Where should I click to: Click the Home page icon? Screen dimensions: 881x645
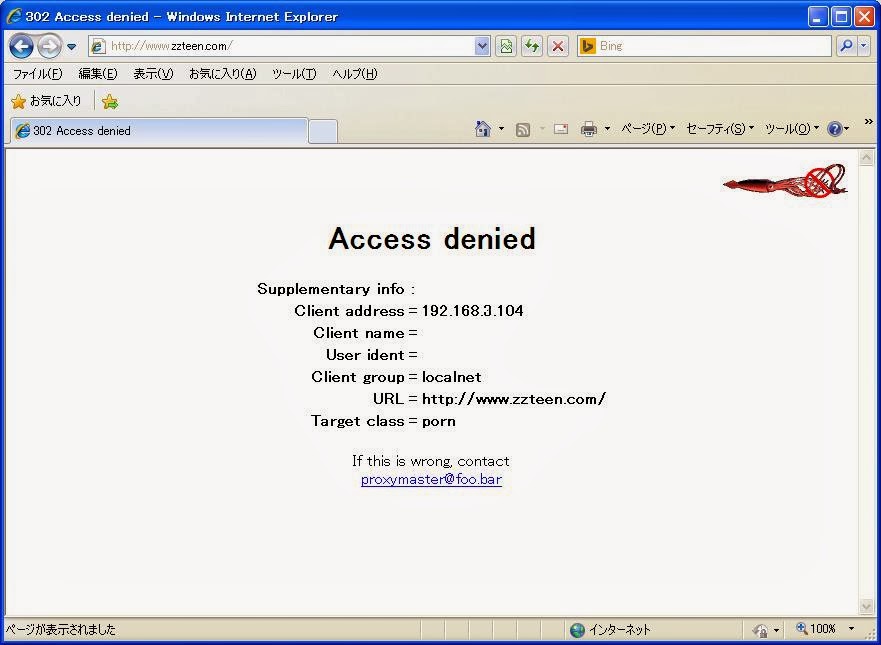click(x=483, y=129)
